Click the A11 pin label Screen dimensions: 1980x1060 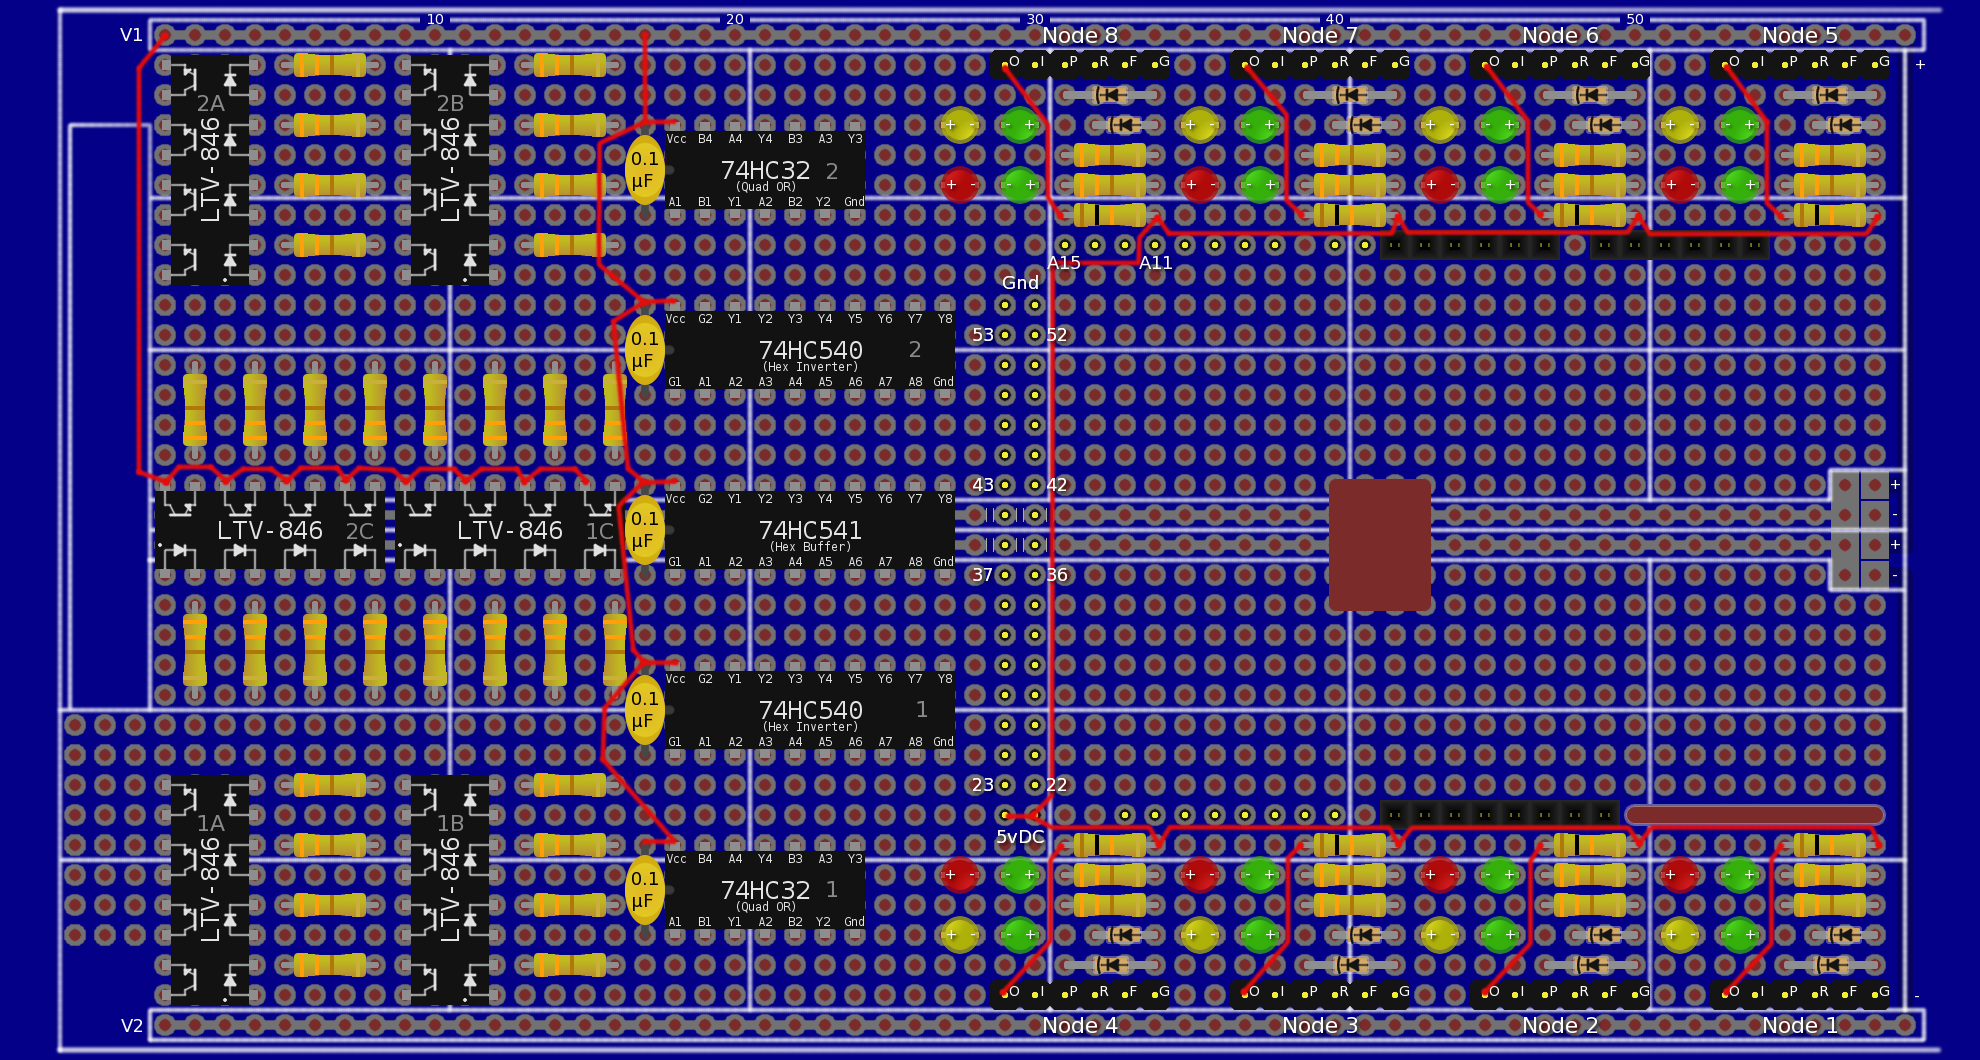tap(1155, 263)
